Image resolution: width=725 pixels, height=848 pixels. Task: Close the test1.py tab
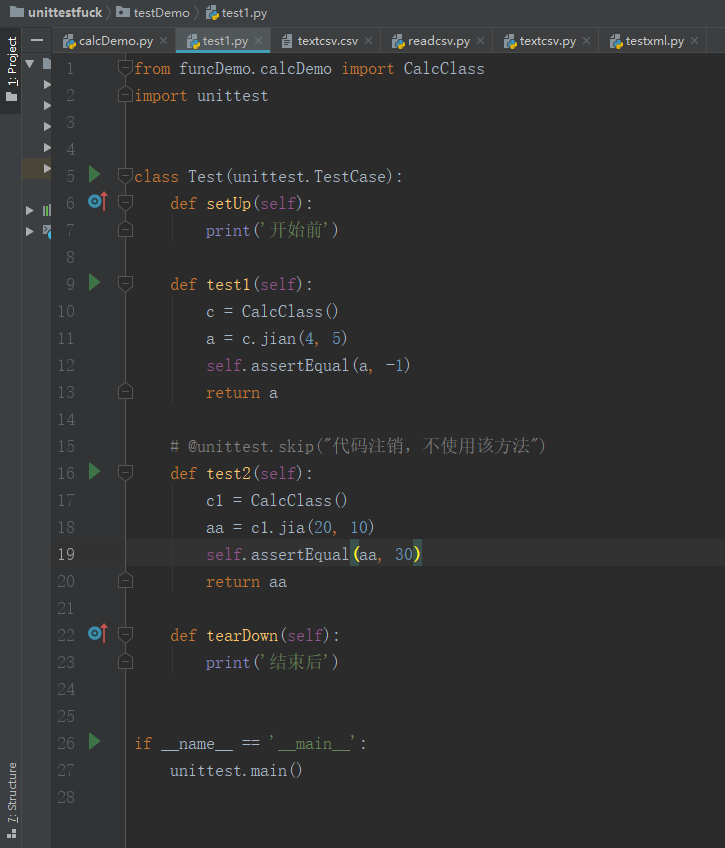(x=259, y=41)
